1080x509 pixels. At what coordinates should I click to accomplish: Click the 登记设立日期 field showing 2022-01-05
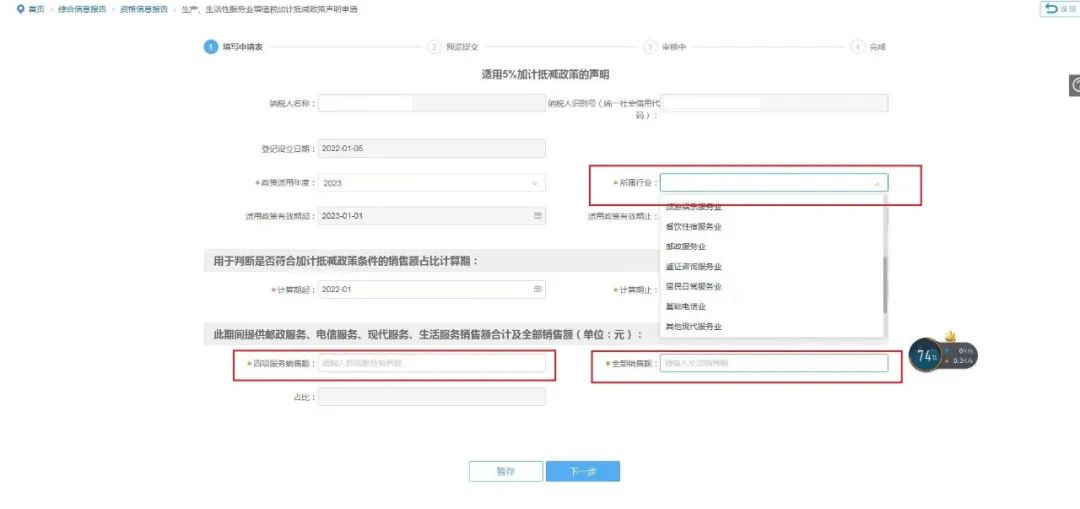pyautogui.click(x=432, y=148)
